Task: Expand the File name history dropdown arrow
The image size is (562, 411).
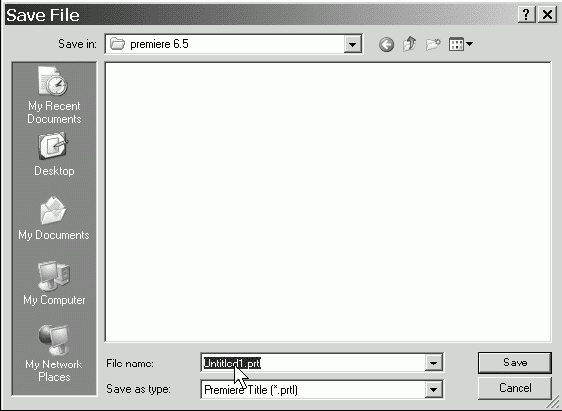Action: 433,363
